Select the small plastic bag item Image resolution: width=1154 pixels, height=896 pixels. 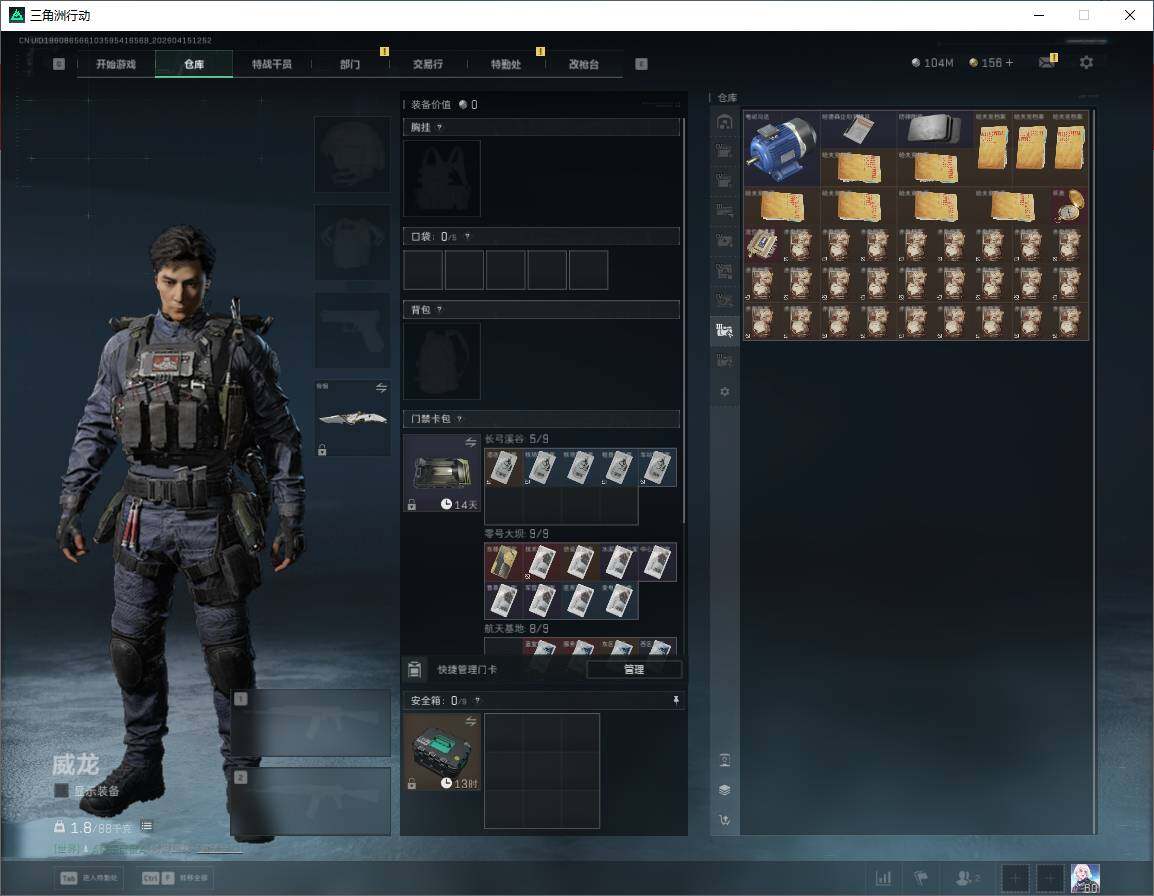(858, 129)
